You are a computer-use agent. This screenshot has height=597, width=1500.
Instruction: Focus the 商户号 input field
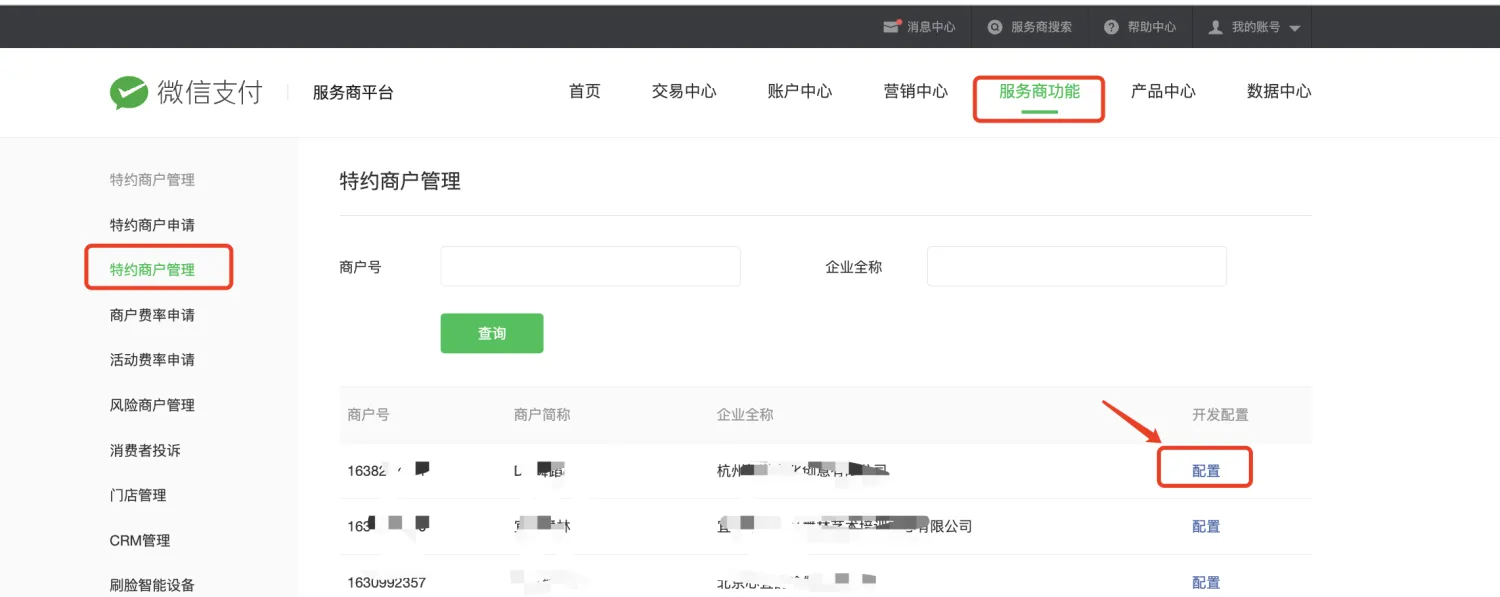tap(590, 267)
